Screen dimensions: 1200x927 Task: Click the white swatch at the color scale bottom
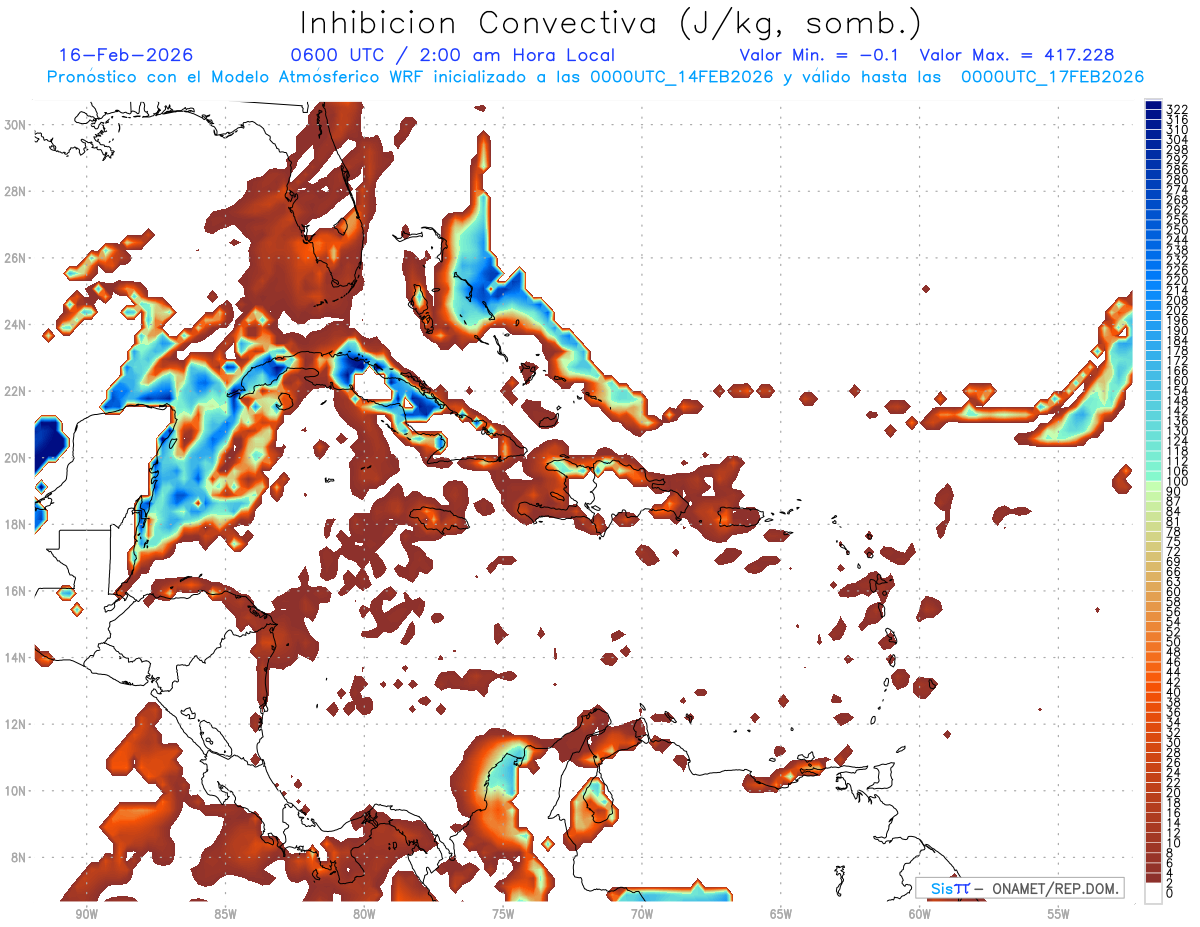coord(1153,893)
